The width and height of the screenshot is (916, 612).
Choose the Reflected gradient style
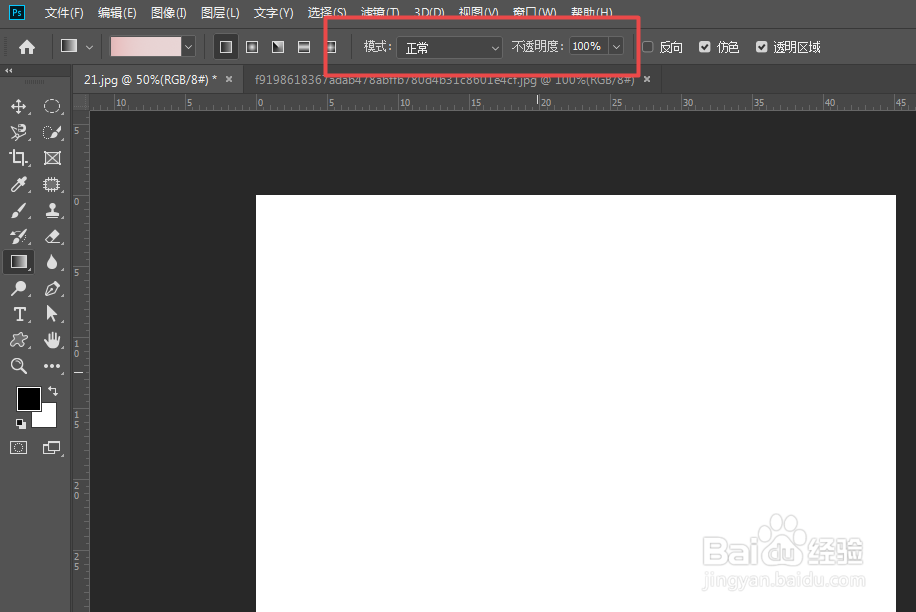tap(304, 47)
